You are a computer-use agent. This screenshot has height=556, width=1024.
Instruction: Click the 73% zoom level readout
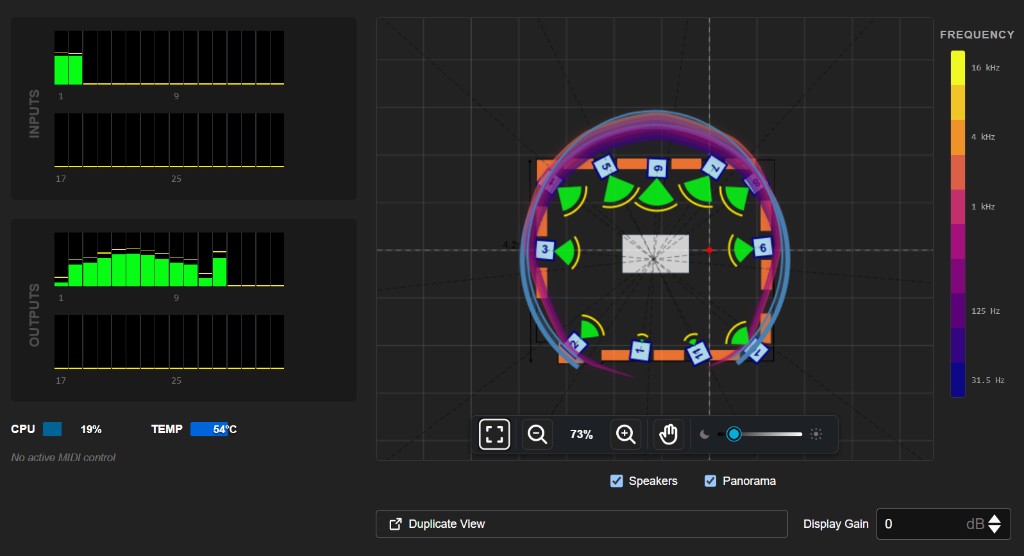(581, 434)
